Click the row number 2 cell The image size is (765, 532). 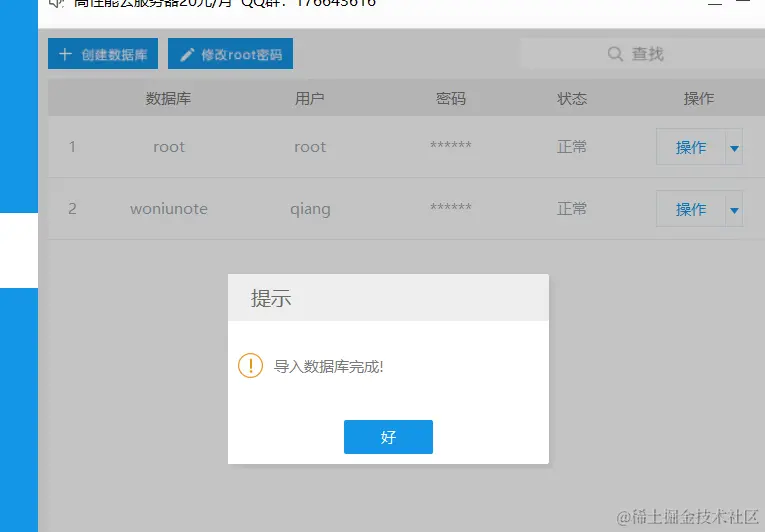[x=72, y=209]
